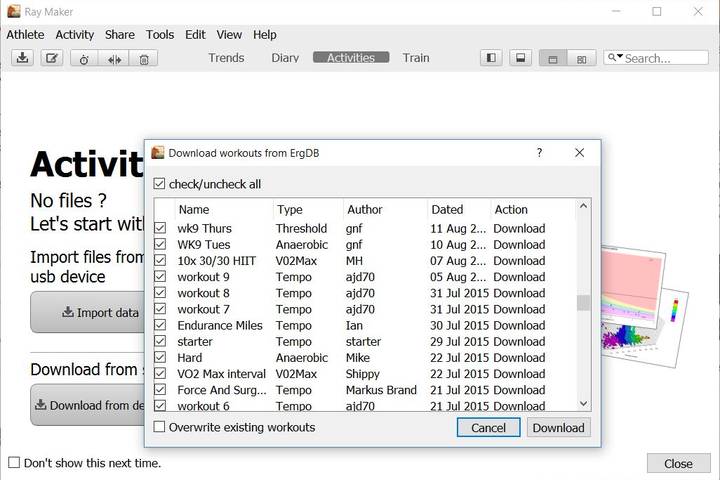Click the Download button in ErgDB dialog

(x=558, y=428)
